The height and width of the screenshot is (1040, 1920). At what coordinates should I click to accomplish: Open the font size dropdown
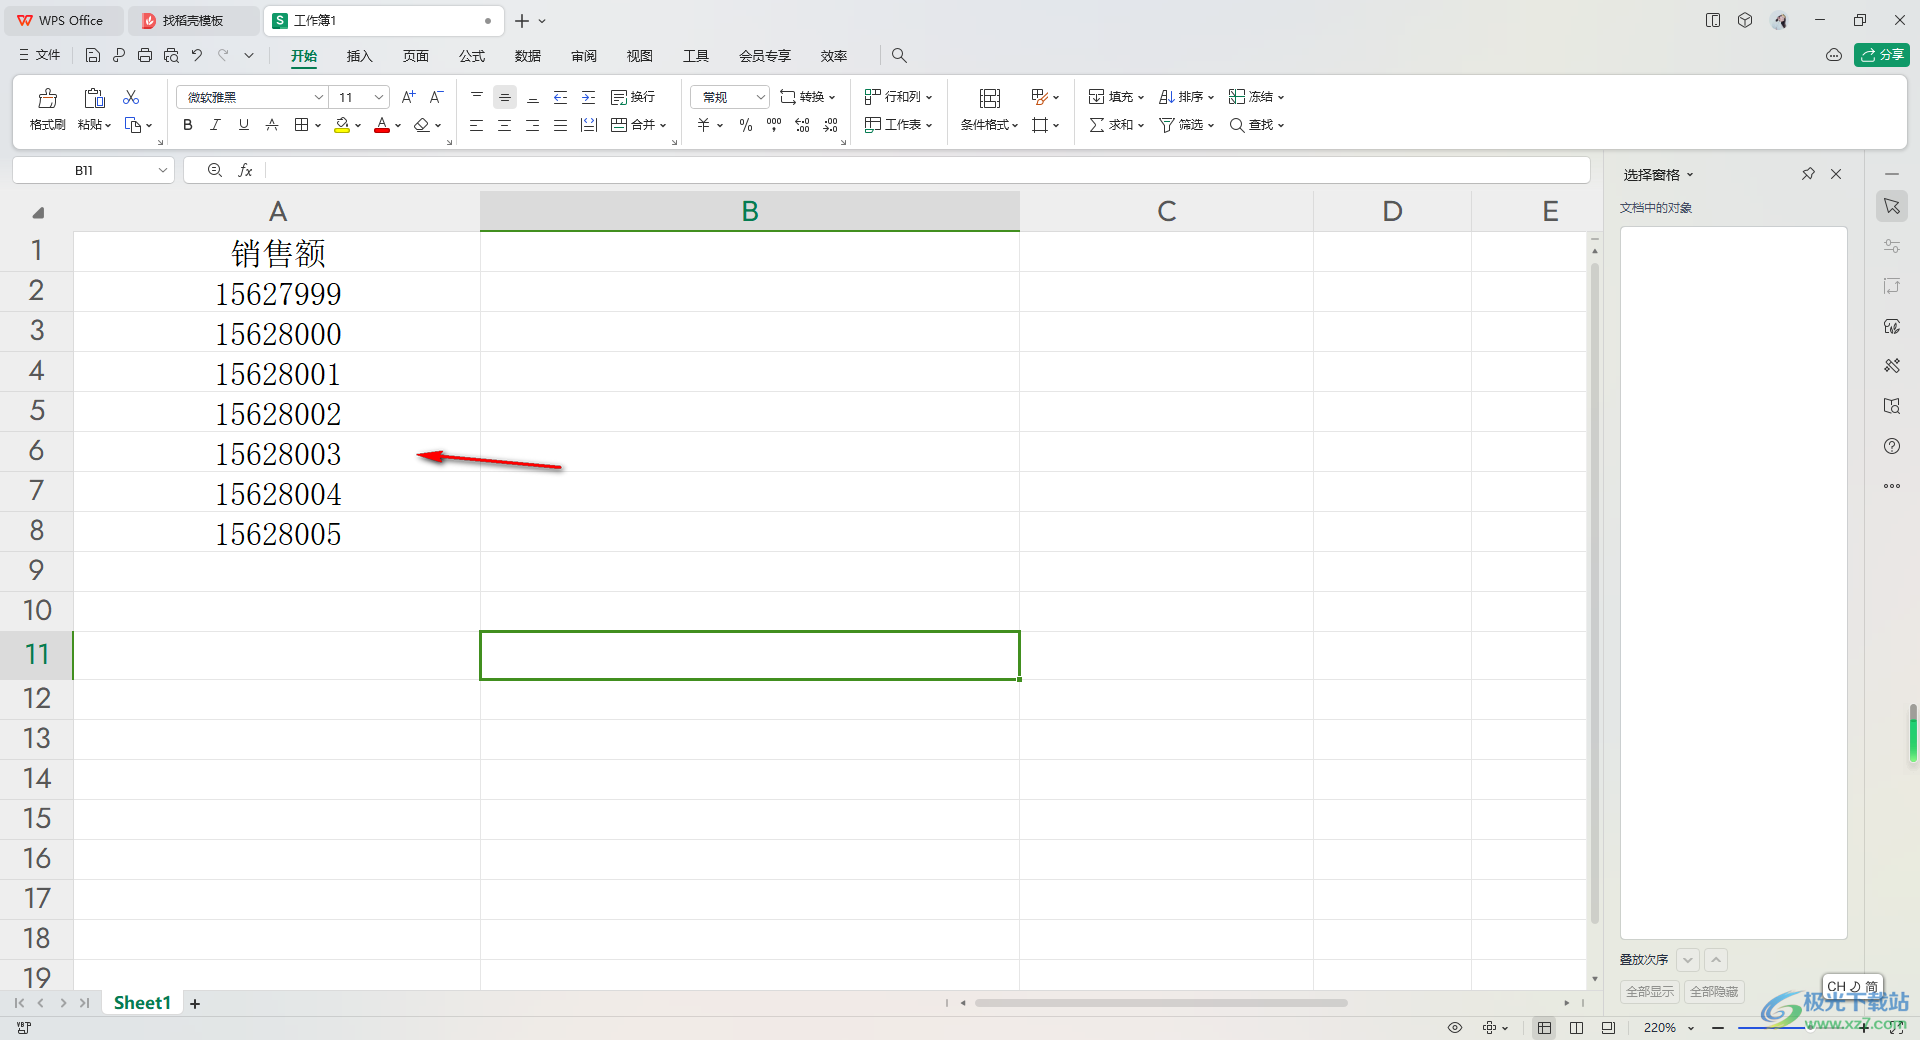[x=379, y=97]
